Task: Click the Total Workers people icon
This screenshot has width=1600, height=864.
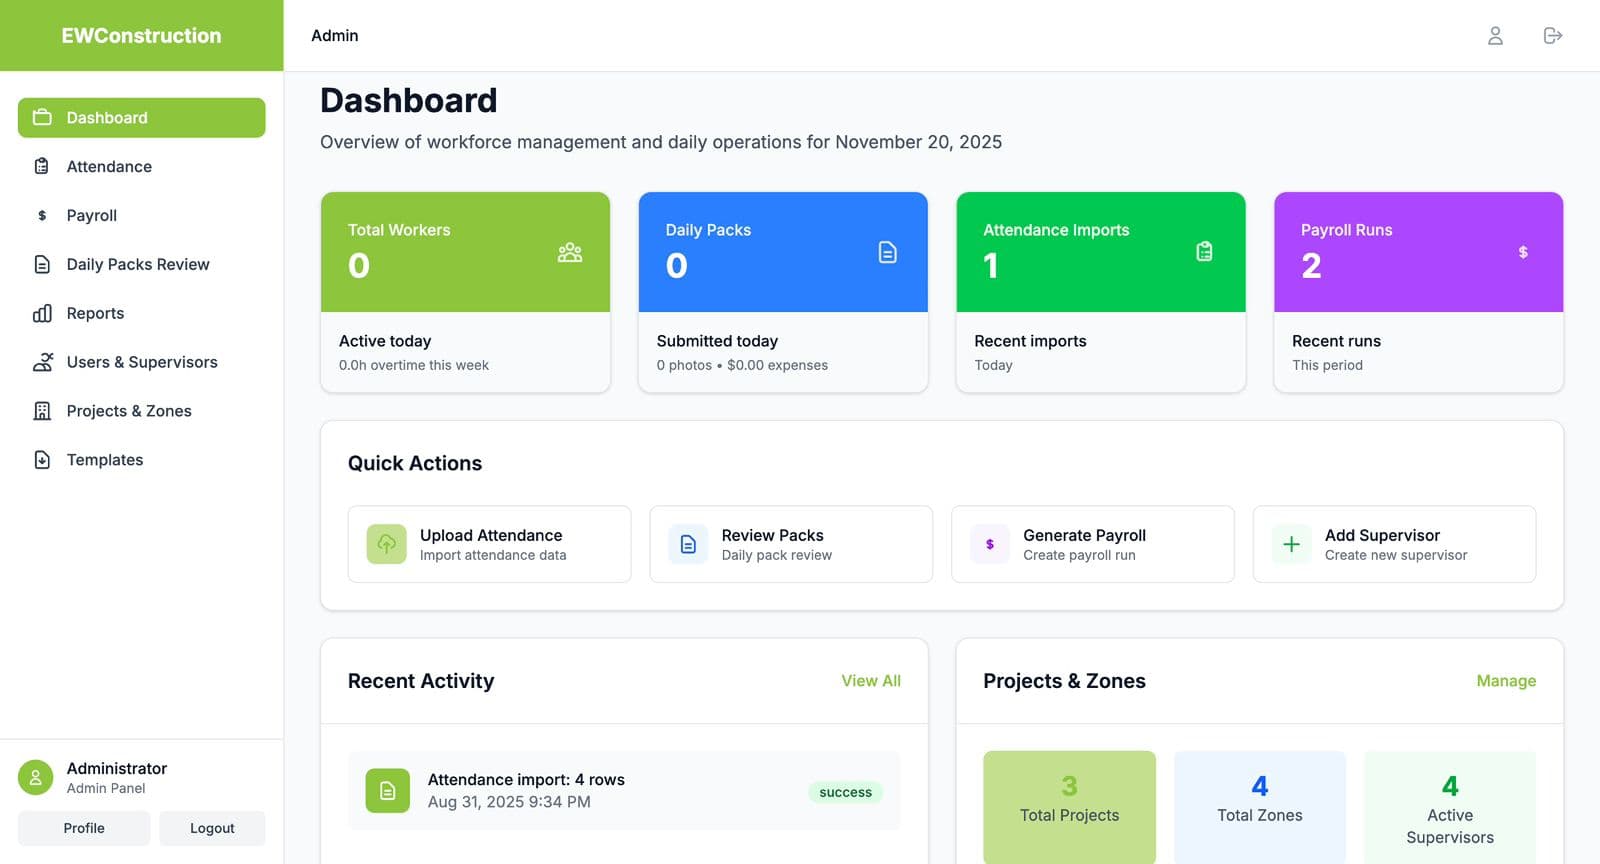Action: (x=570, y=252)
